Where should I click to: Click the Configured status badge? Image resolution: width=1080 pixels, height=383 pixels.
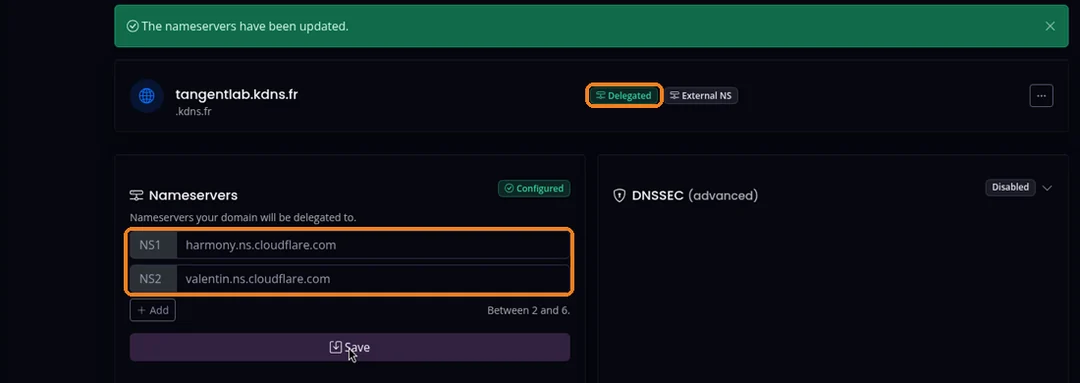534,188
